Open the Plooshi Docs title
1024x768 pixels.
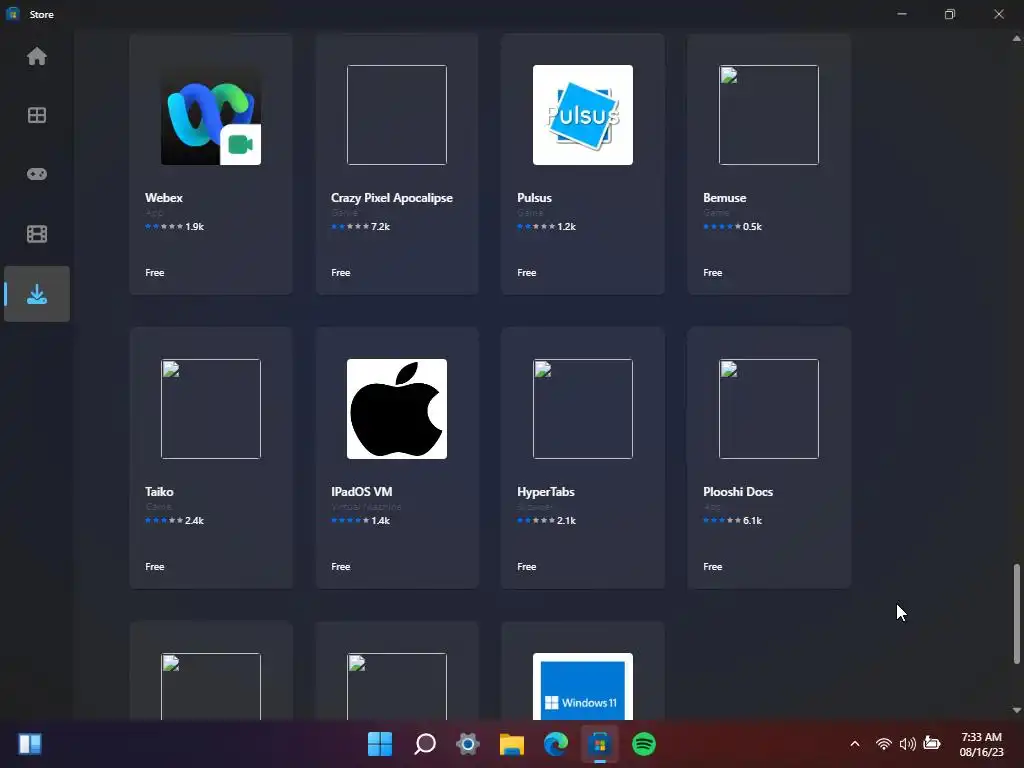tap(737, 492)
